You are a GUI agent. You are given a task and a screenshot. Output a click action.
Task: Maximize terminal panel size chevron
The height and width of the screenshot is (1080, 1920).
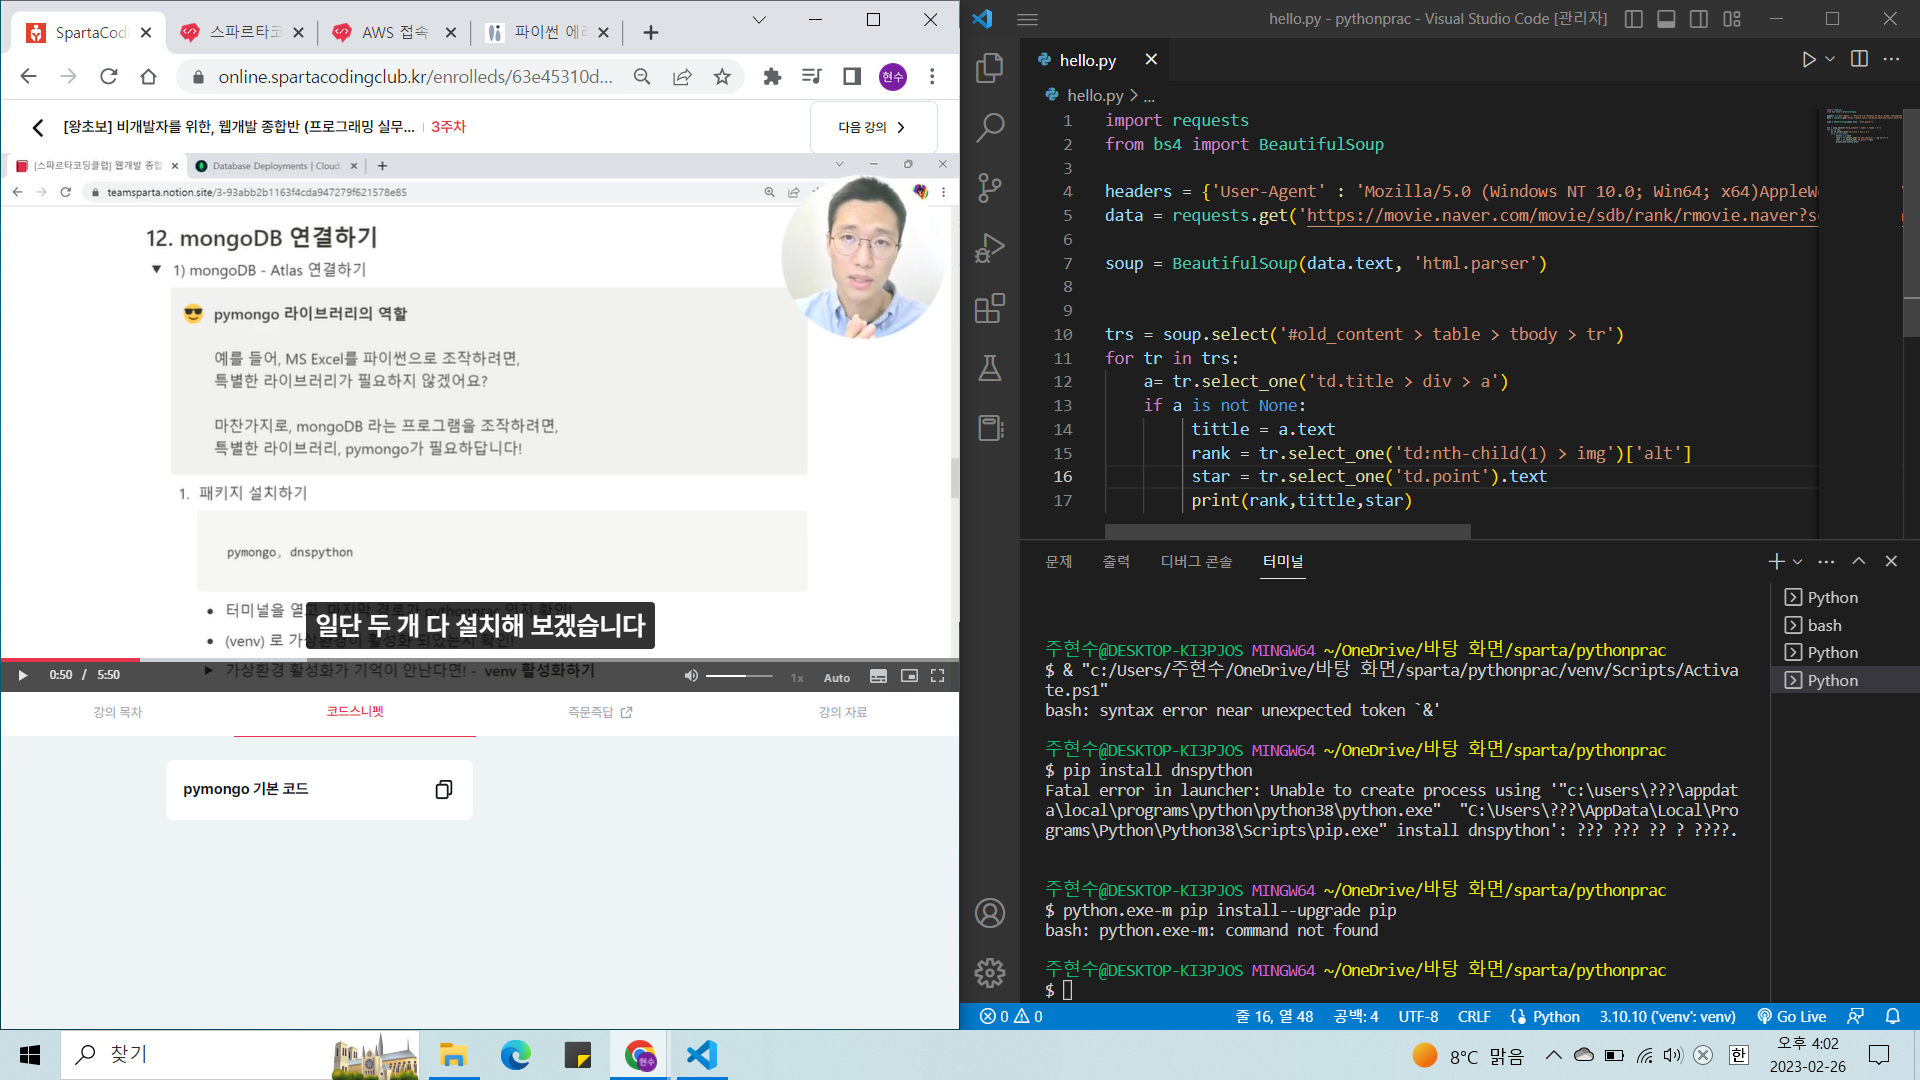coord(1858,561)
